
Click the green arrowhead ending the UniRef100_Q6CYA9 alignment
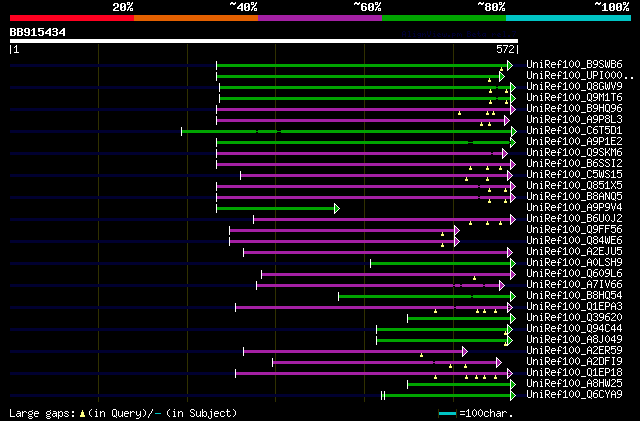click(x=513, y=395)
